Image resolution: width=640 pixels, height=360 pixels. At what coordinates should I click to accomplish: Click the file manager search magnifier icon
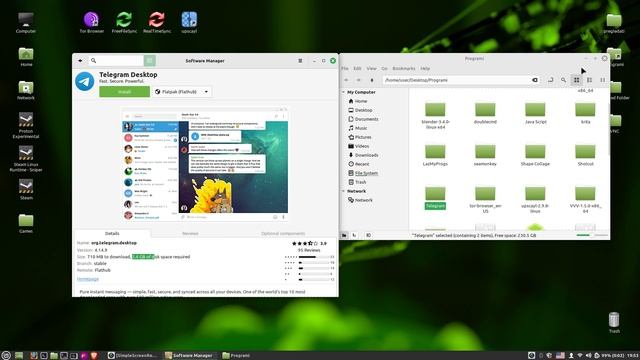pyautogui.click(x=563, y=80)
